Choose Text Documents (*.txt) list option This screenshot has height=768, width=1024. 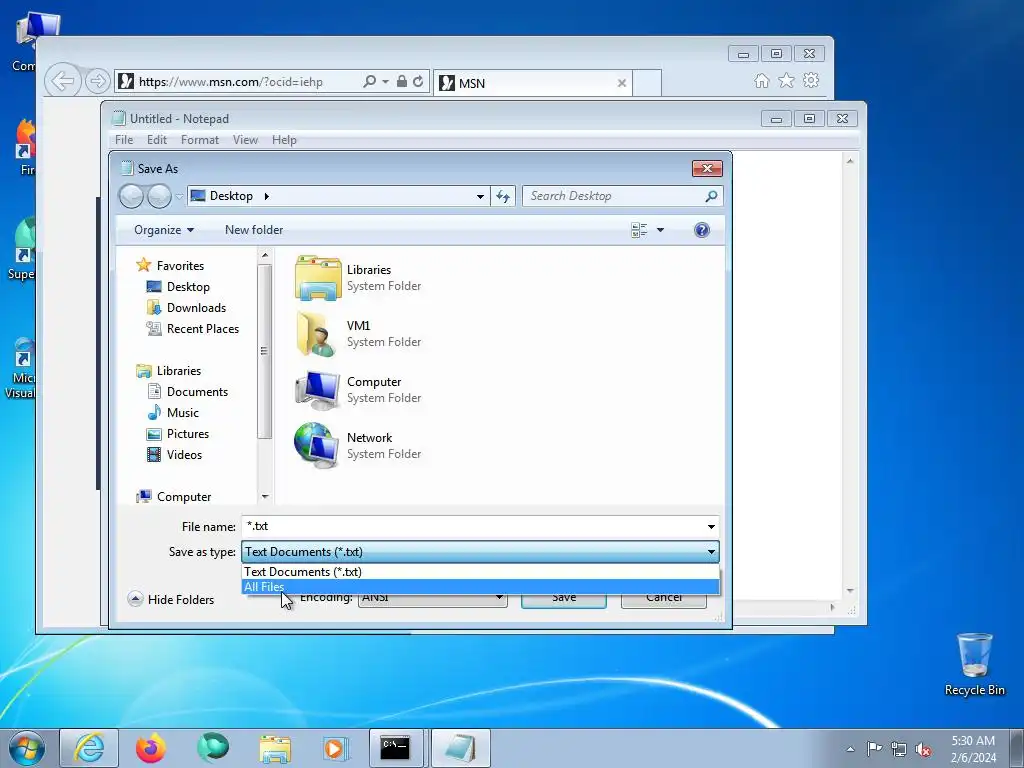coord(481,572)
